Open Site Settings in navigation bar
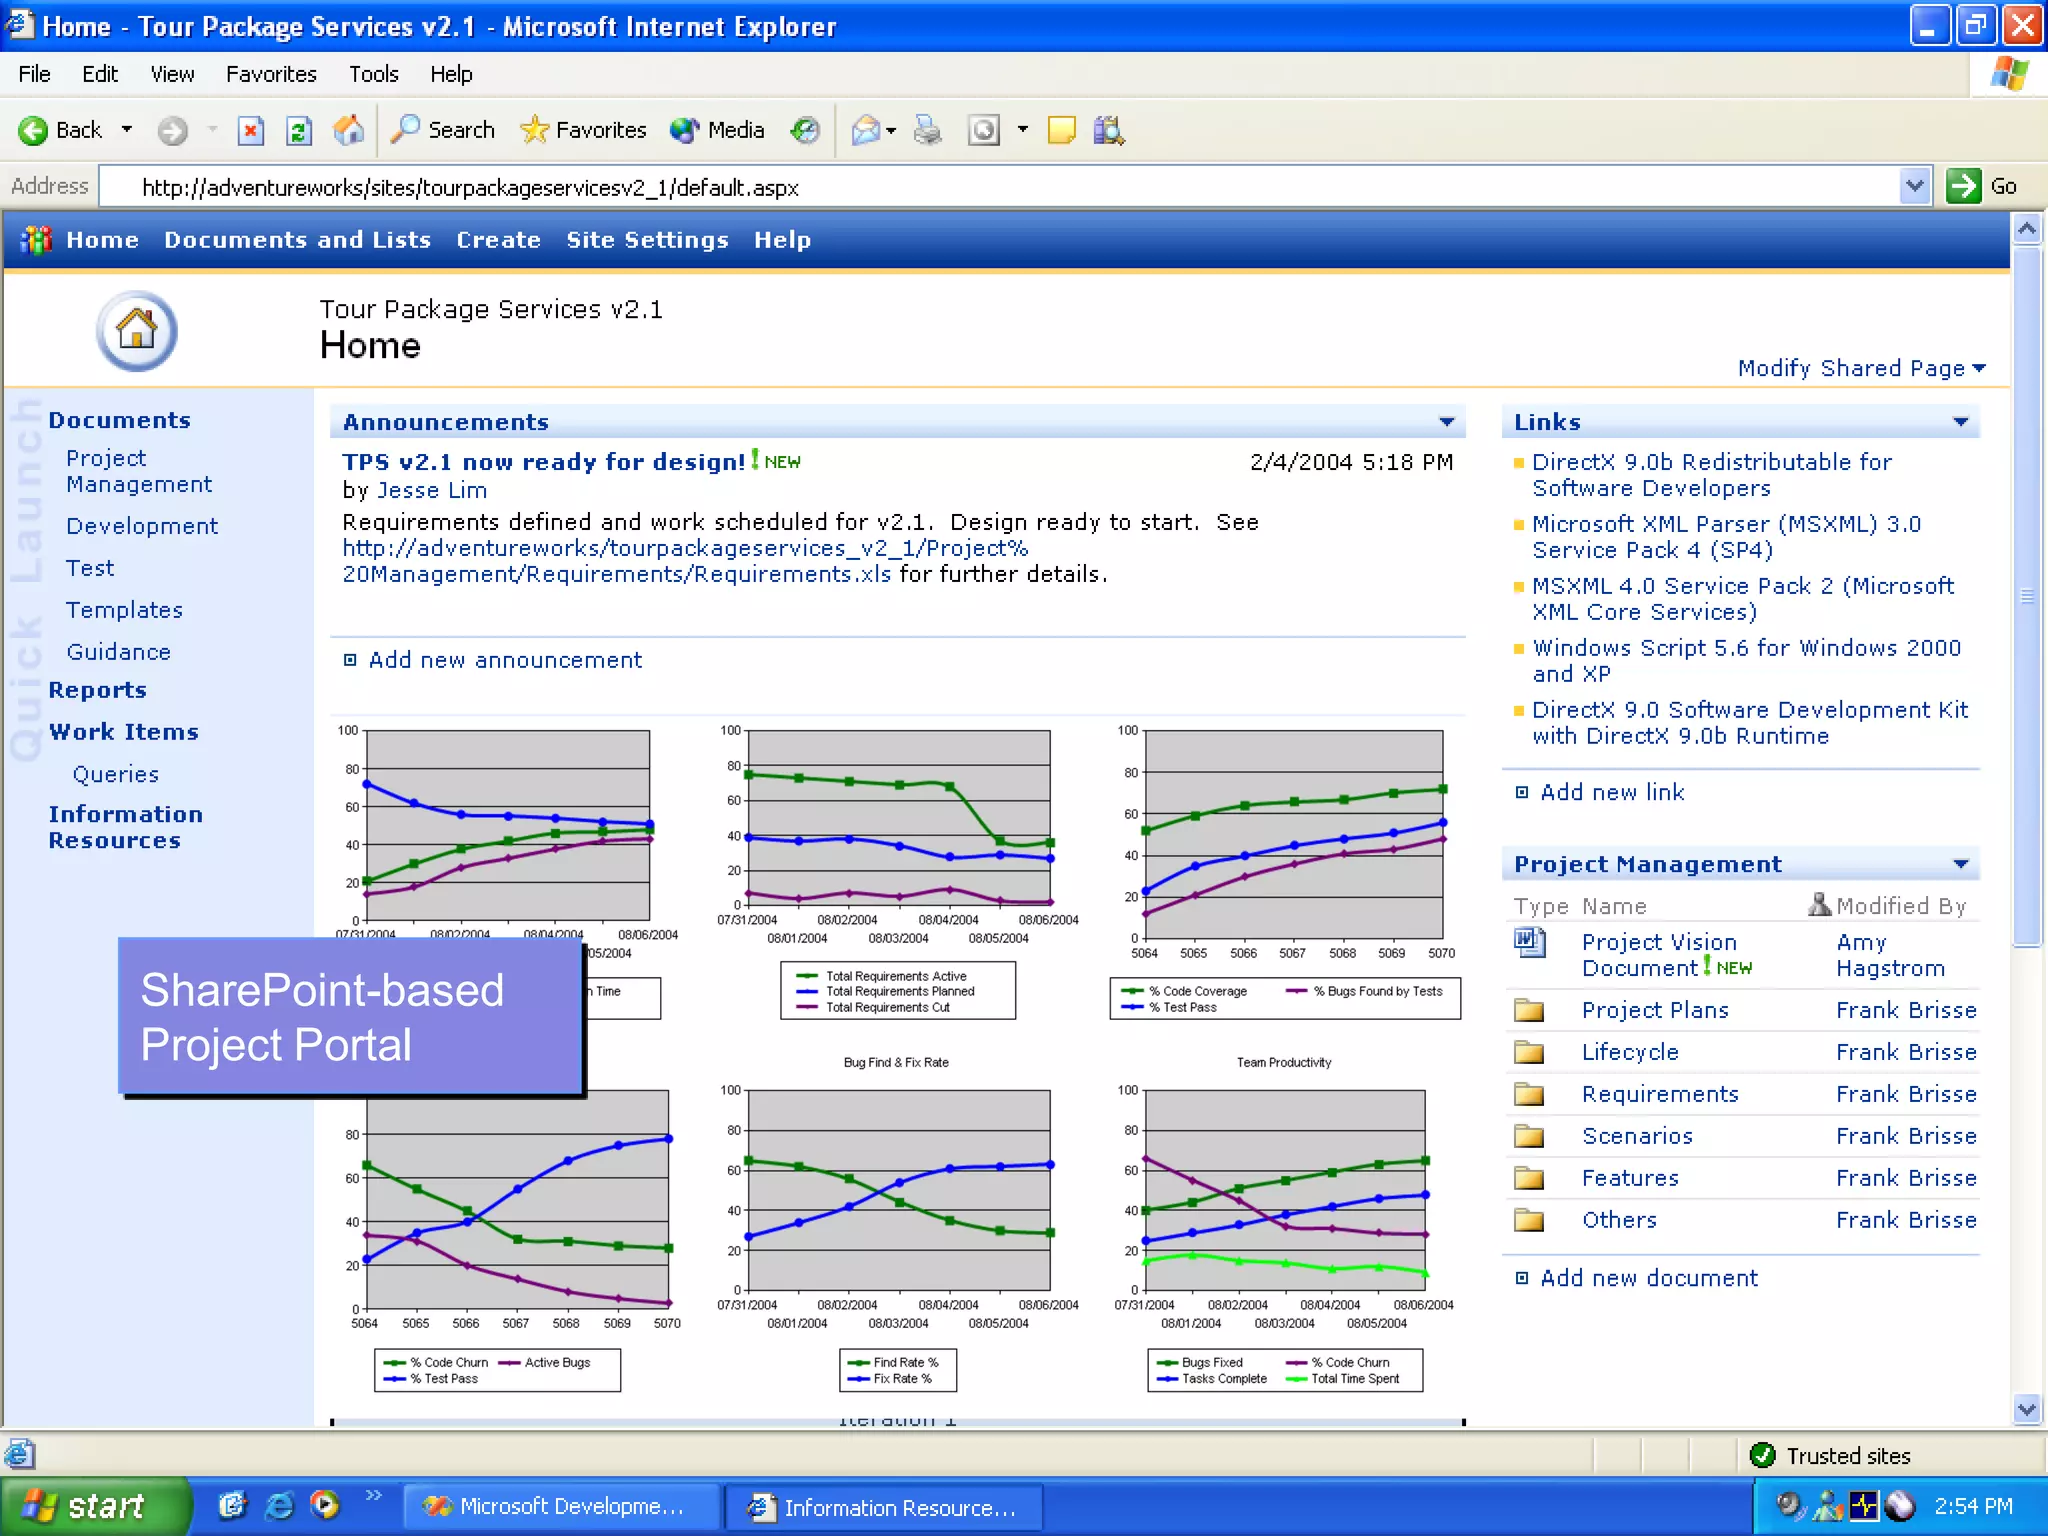2048x1536 pixels. tap(647, 240)
